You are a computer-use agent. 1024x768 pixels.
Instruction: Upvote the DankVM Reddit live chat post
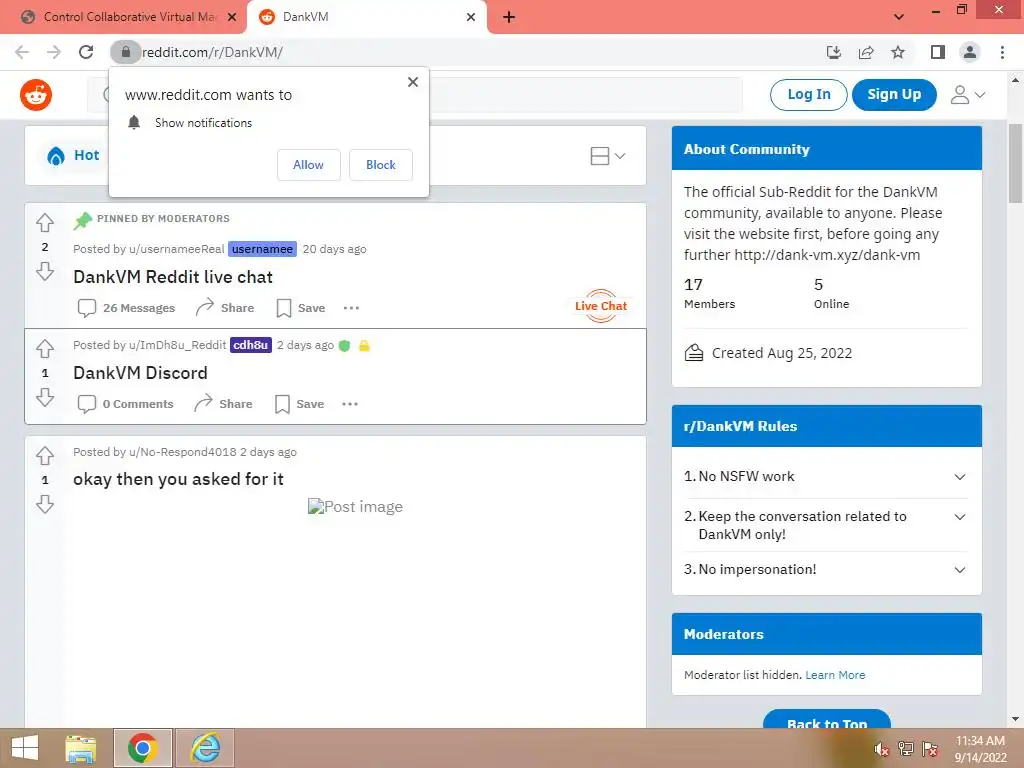click(x=44, y=223)
